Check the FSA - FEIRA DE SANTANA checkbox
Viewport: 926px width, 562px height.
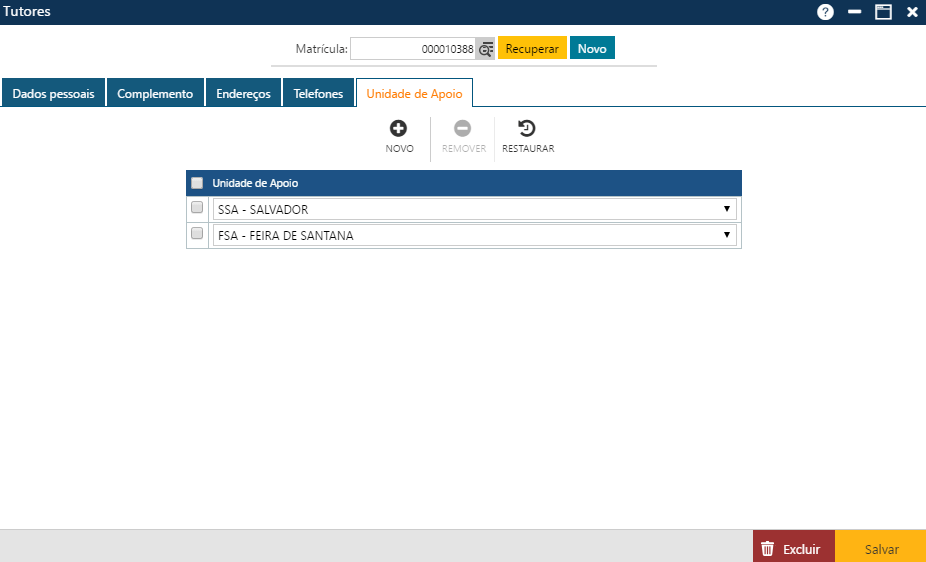197,234
